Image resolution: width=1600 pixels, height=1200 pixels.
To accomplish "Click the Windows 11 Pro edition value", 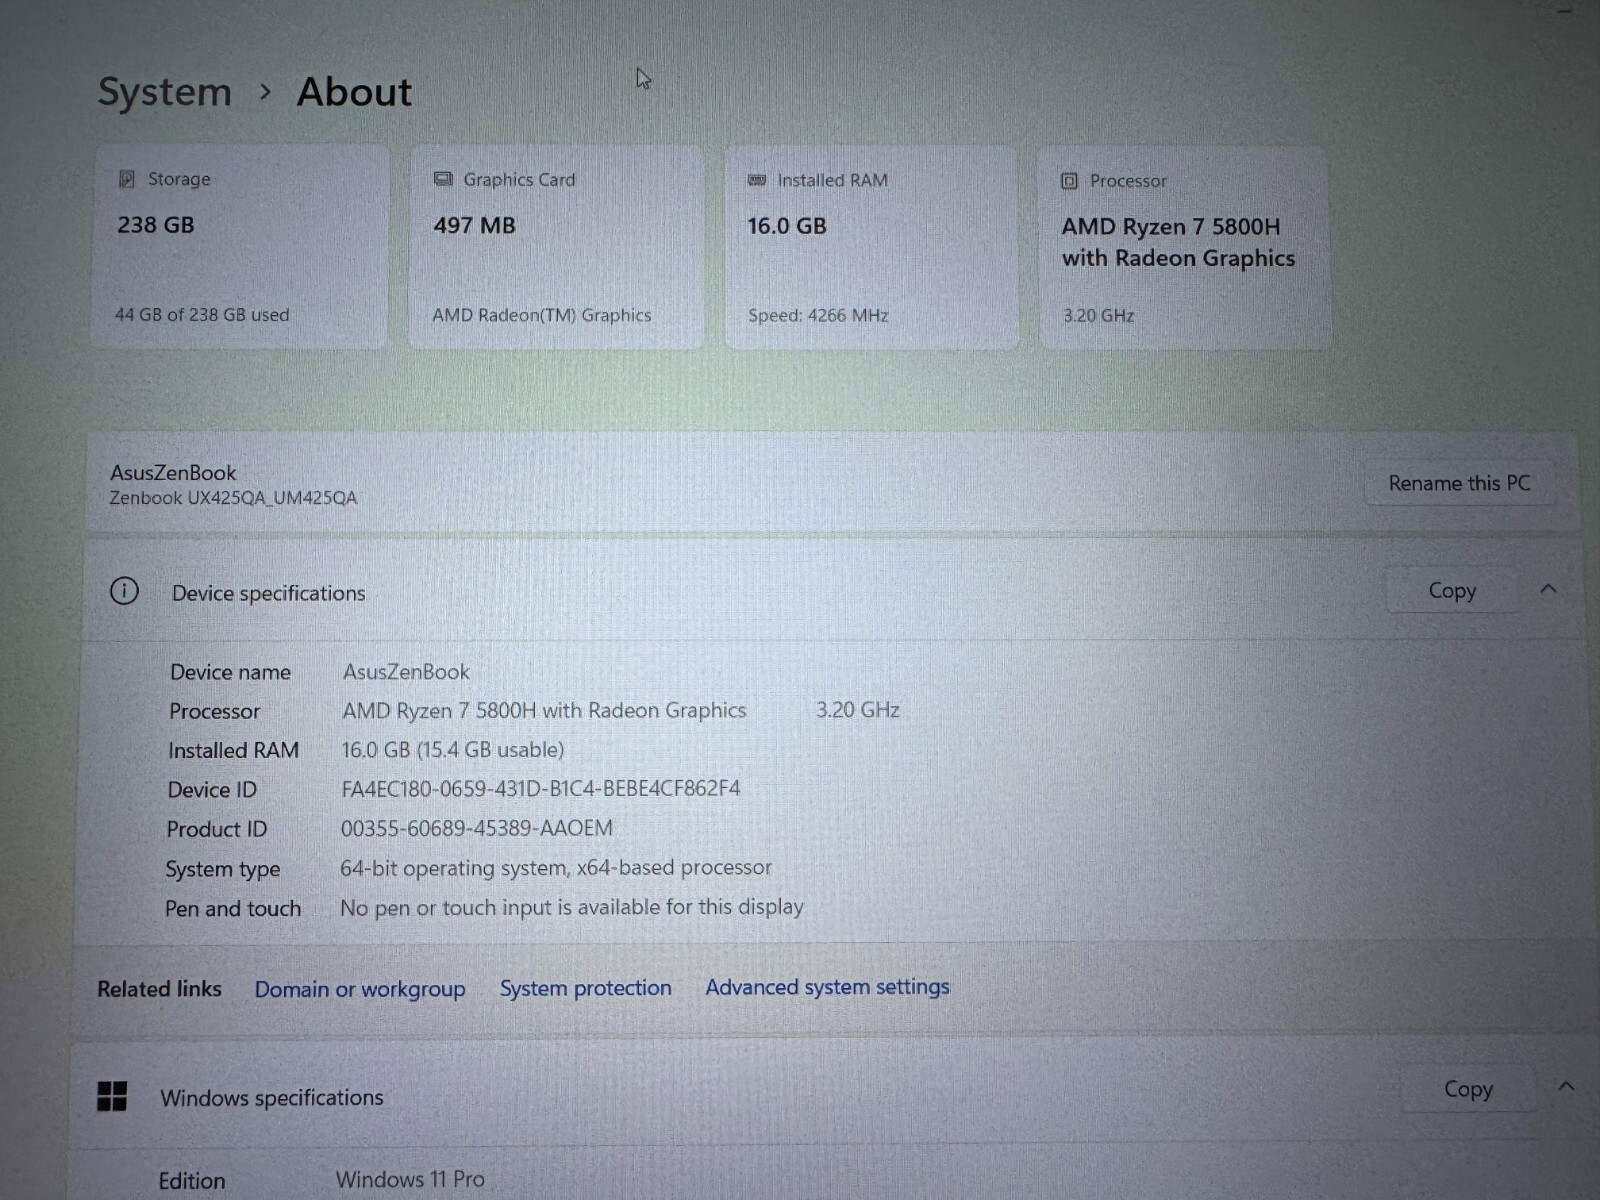I will tap(410, 1179).
